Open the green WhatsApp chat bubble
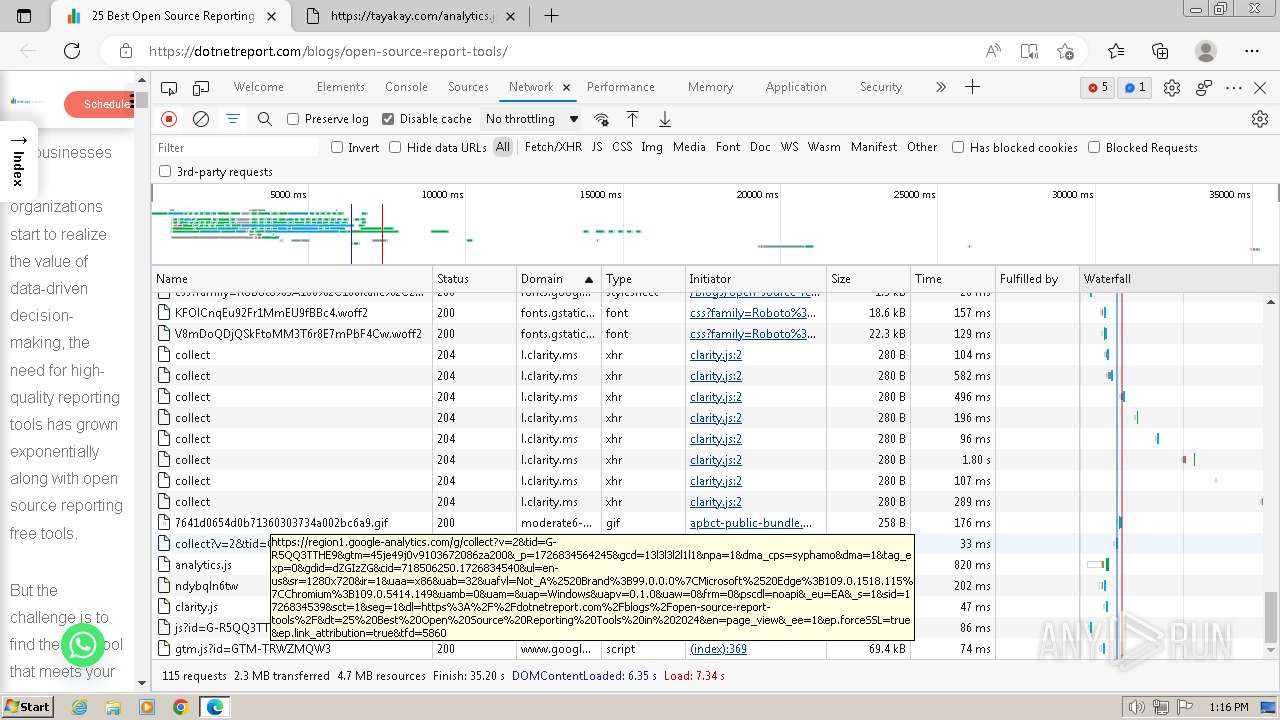This screenshot has height=720, width=1280. 83,646
